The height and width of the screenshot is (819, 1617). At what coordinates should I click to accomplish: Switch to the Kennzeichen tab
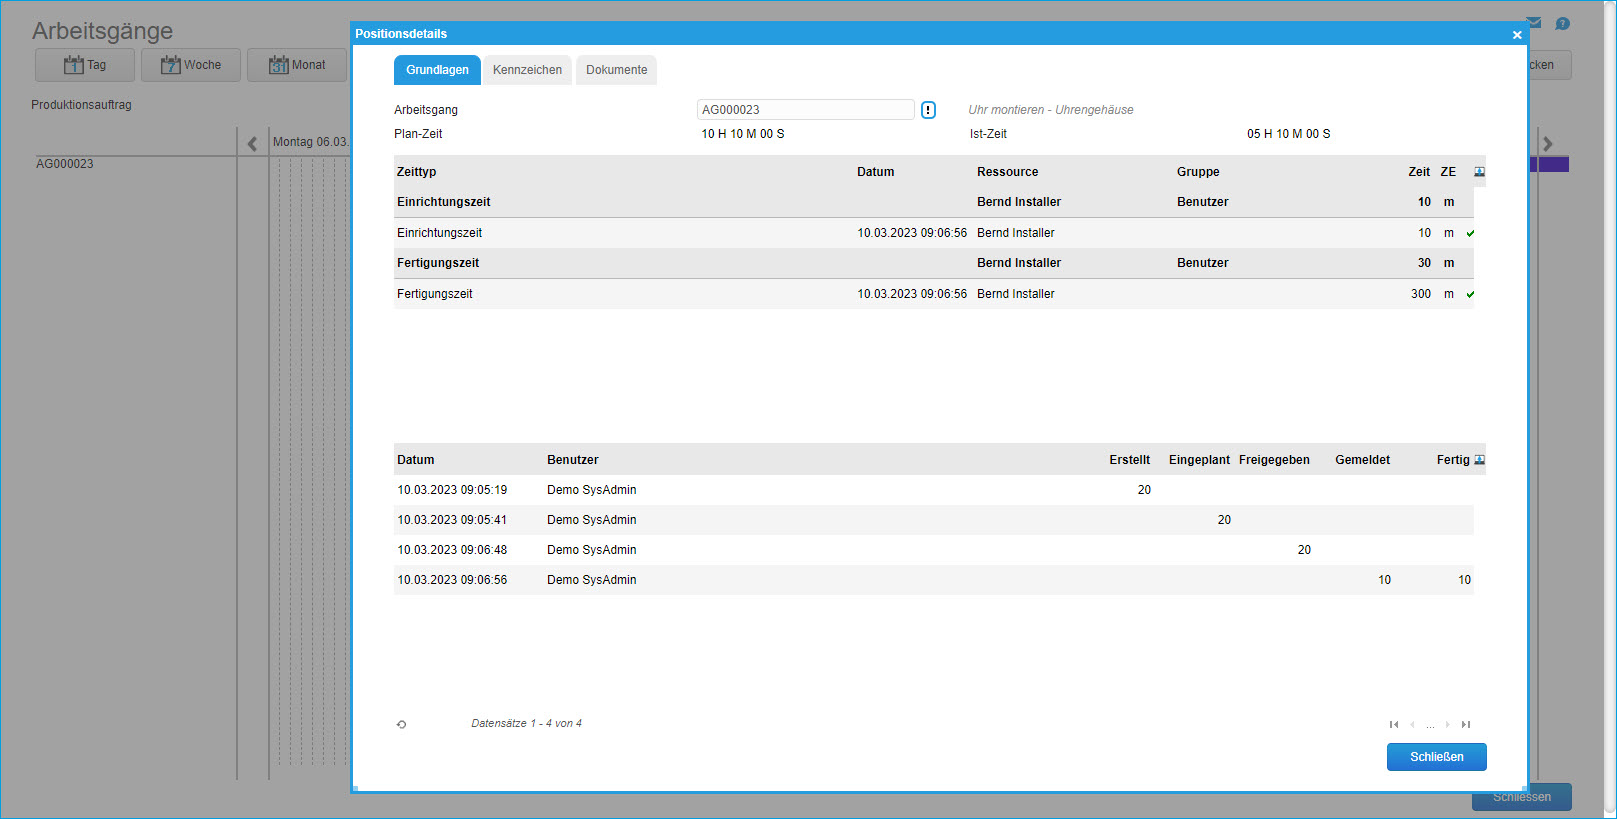pos(527,70)
